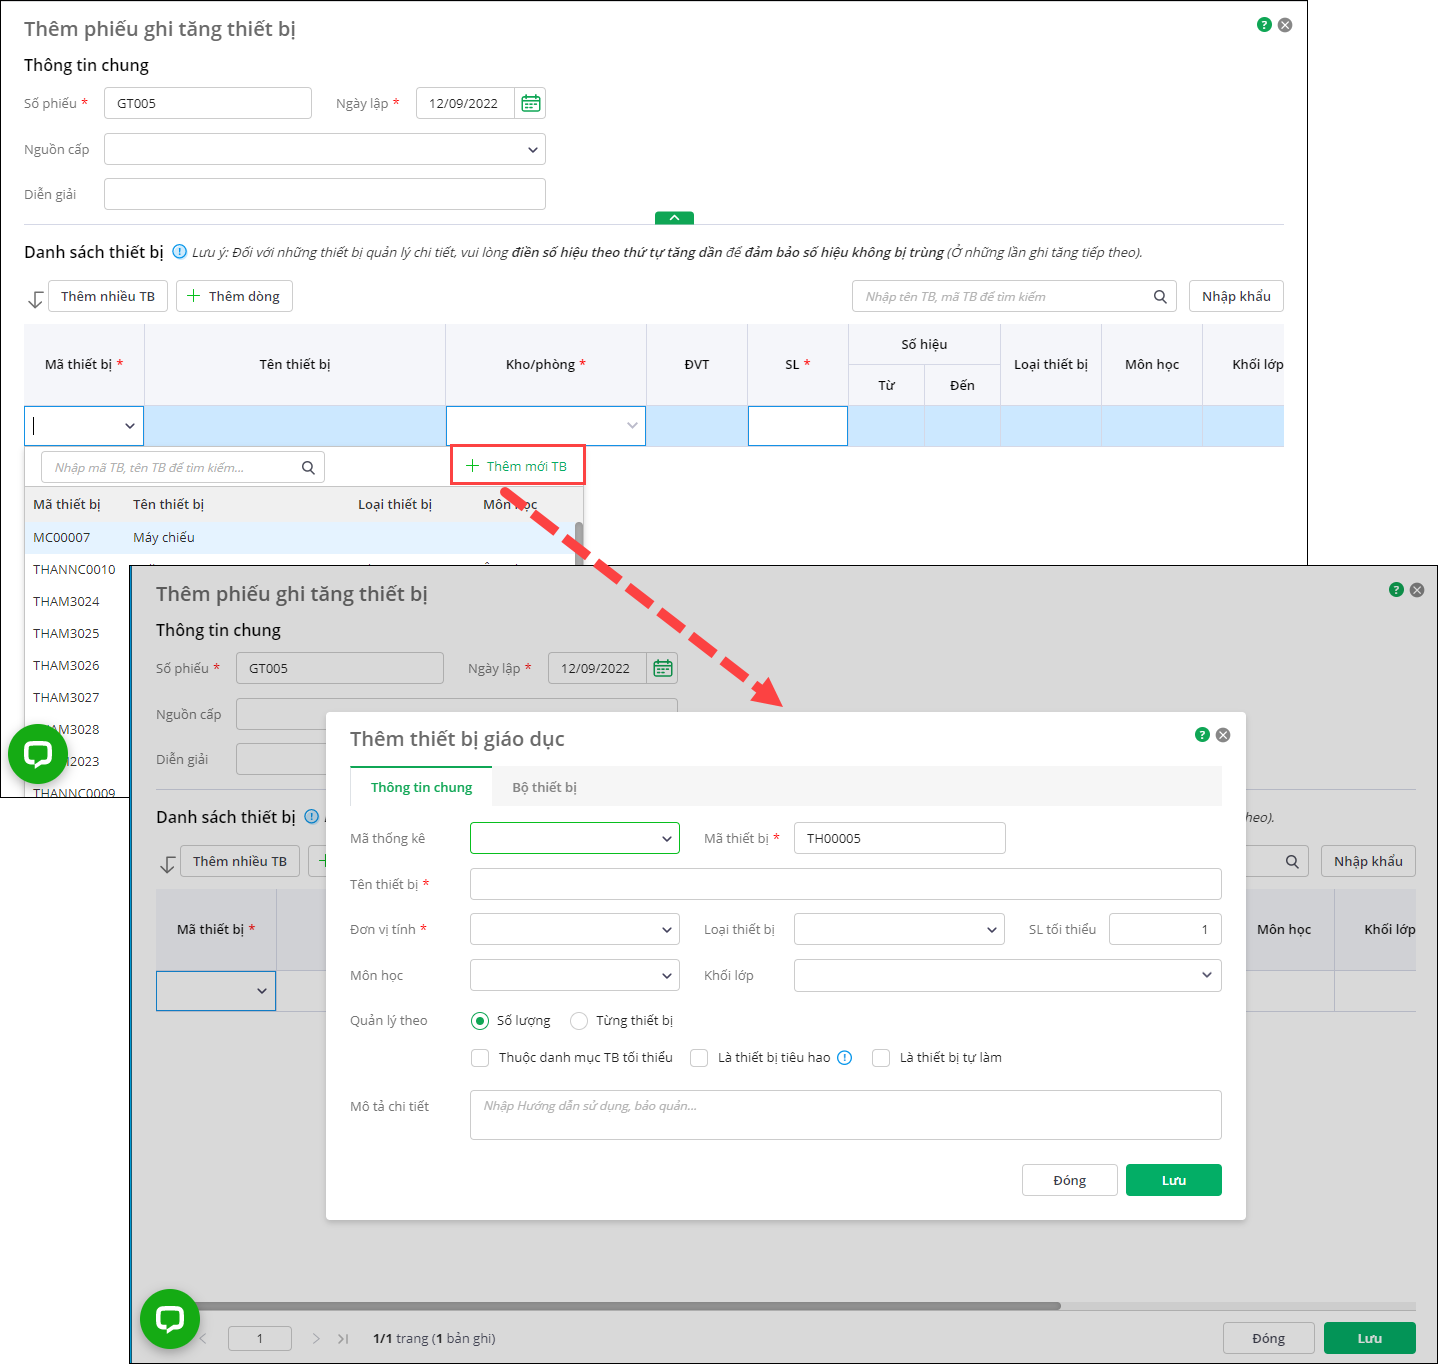Image resolution: width=1438 pixels, height=1364 pixels.
Task: Click search icon in Nhập mã TB dropdown search
Action: pos(308,467)
